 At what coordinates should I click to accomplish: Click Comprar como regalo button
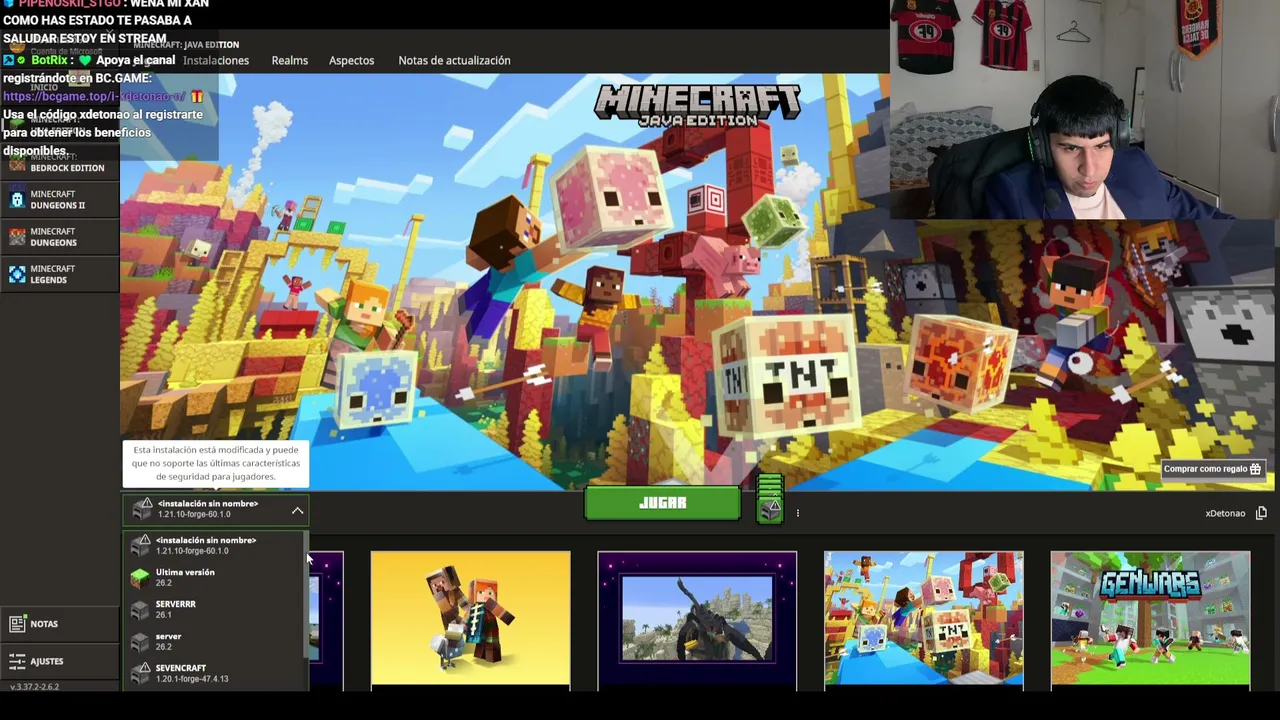[1213, 469]
